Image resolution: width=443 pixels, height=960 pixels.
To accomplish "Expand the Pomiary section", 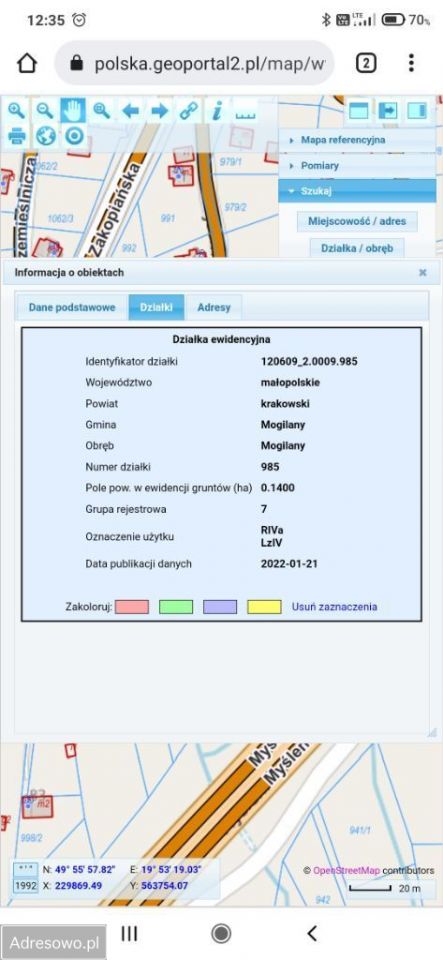I will coord(357,166).
